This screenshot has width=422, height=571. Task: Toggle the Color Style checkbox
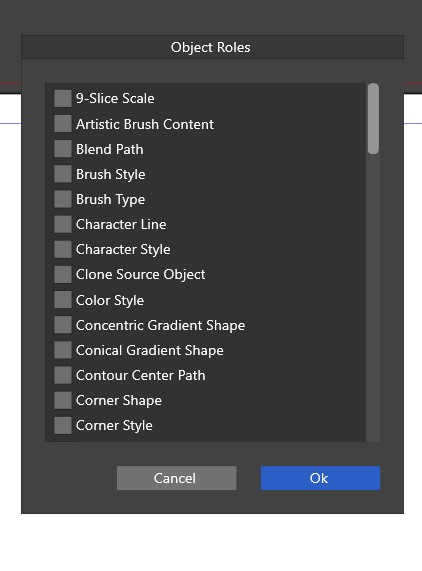tap(63, 300)
